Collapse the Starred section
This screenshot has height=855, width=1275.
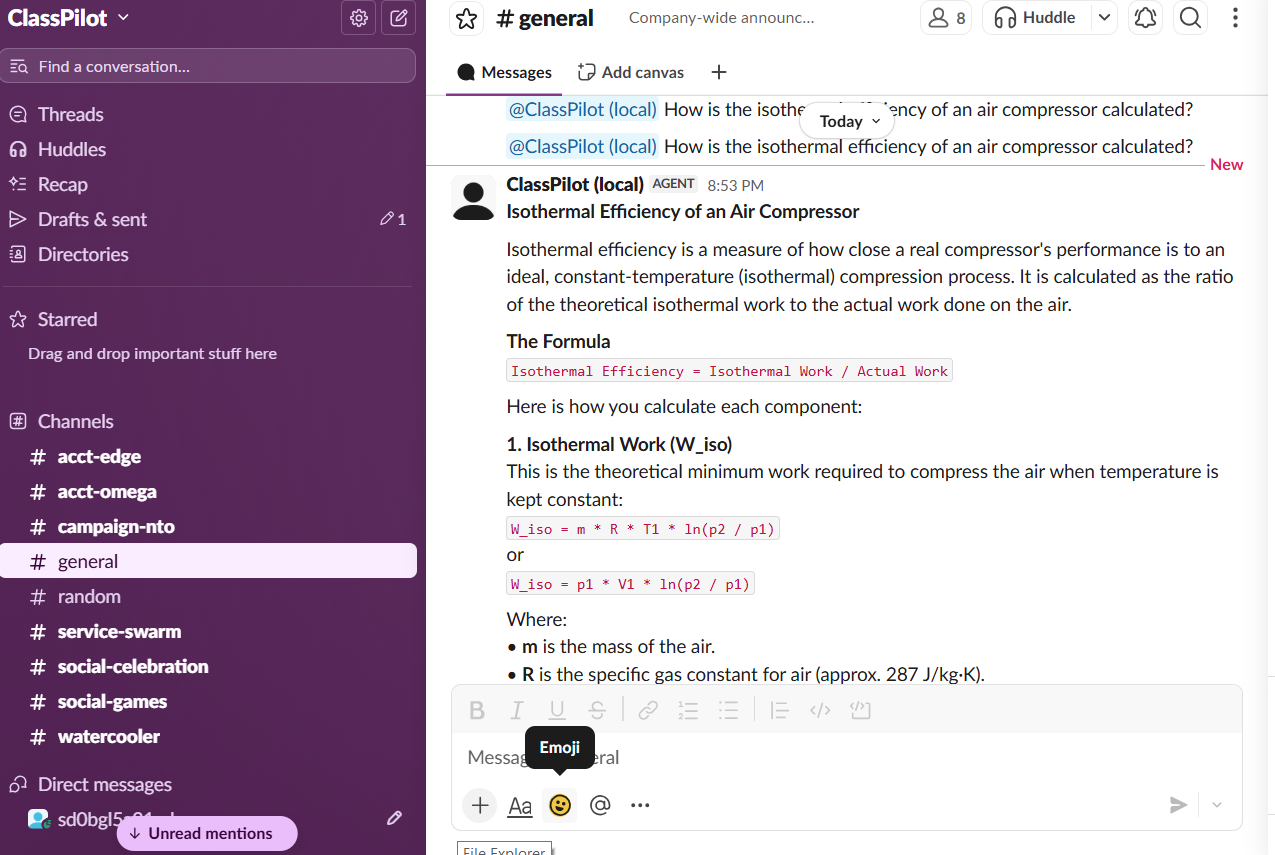pyautogui.click(x=67, y=319)
